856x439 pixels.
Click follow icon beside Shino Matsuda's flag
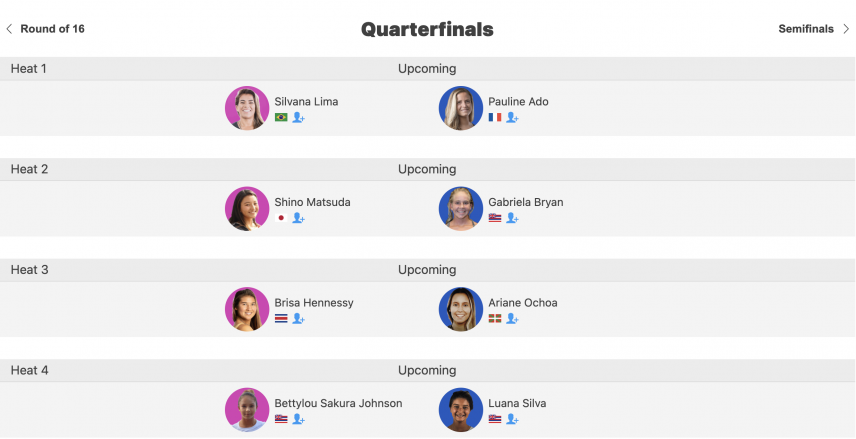(298, 218)
